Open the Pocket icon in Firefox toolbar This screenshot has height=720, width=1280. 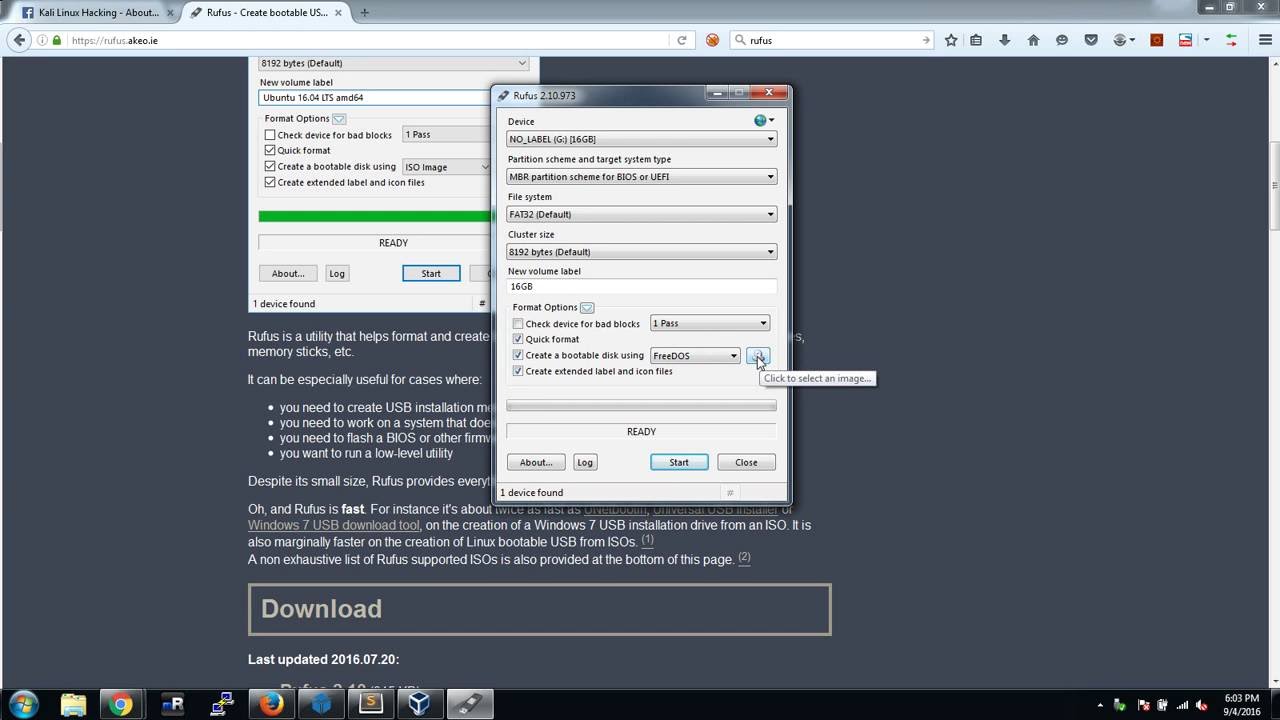pyautogui.click(x=1091, y=40)
